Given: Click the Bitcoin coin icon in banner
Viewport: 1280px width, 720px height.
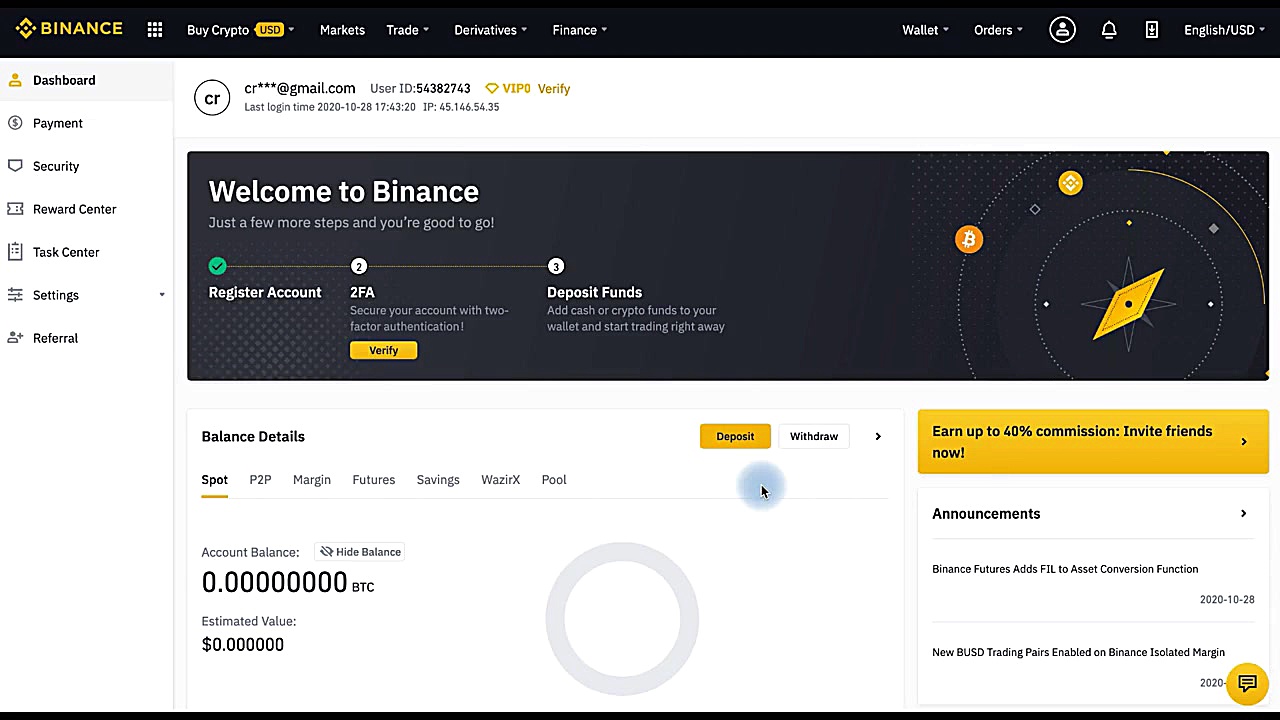Looking at the screenshot, I should click(968, 239).
